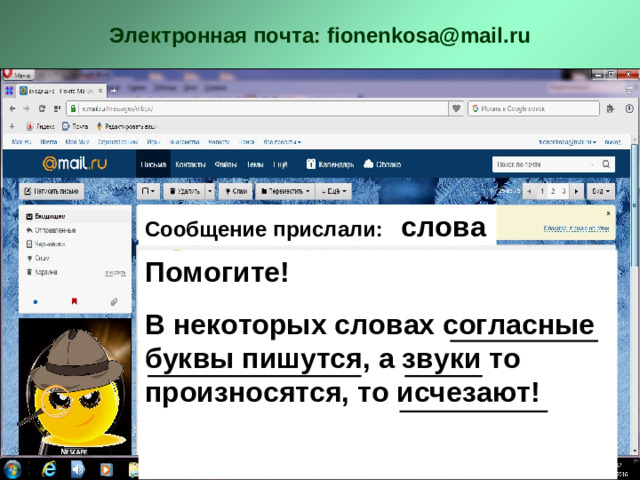640x480 pixels.
Task: Open Trash folder in sidebar
Action: pyautogui.click(x=42, y=272)
